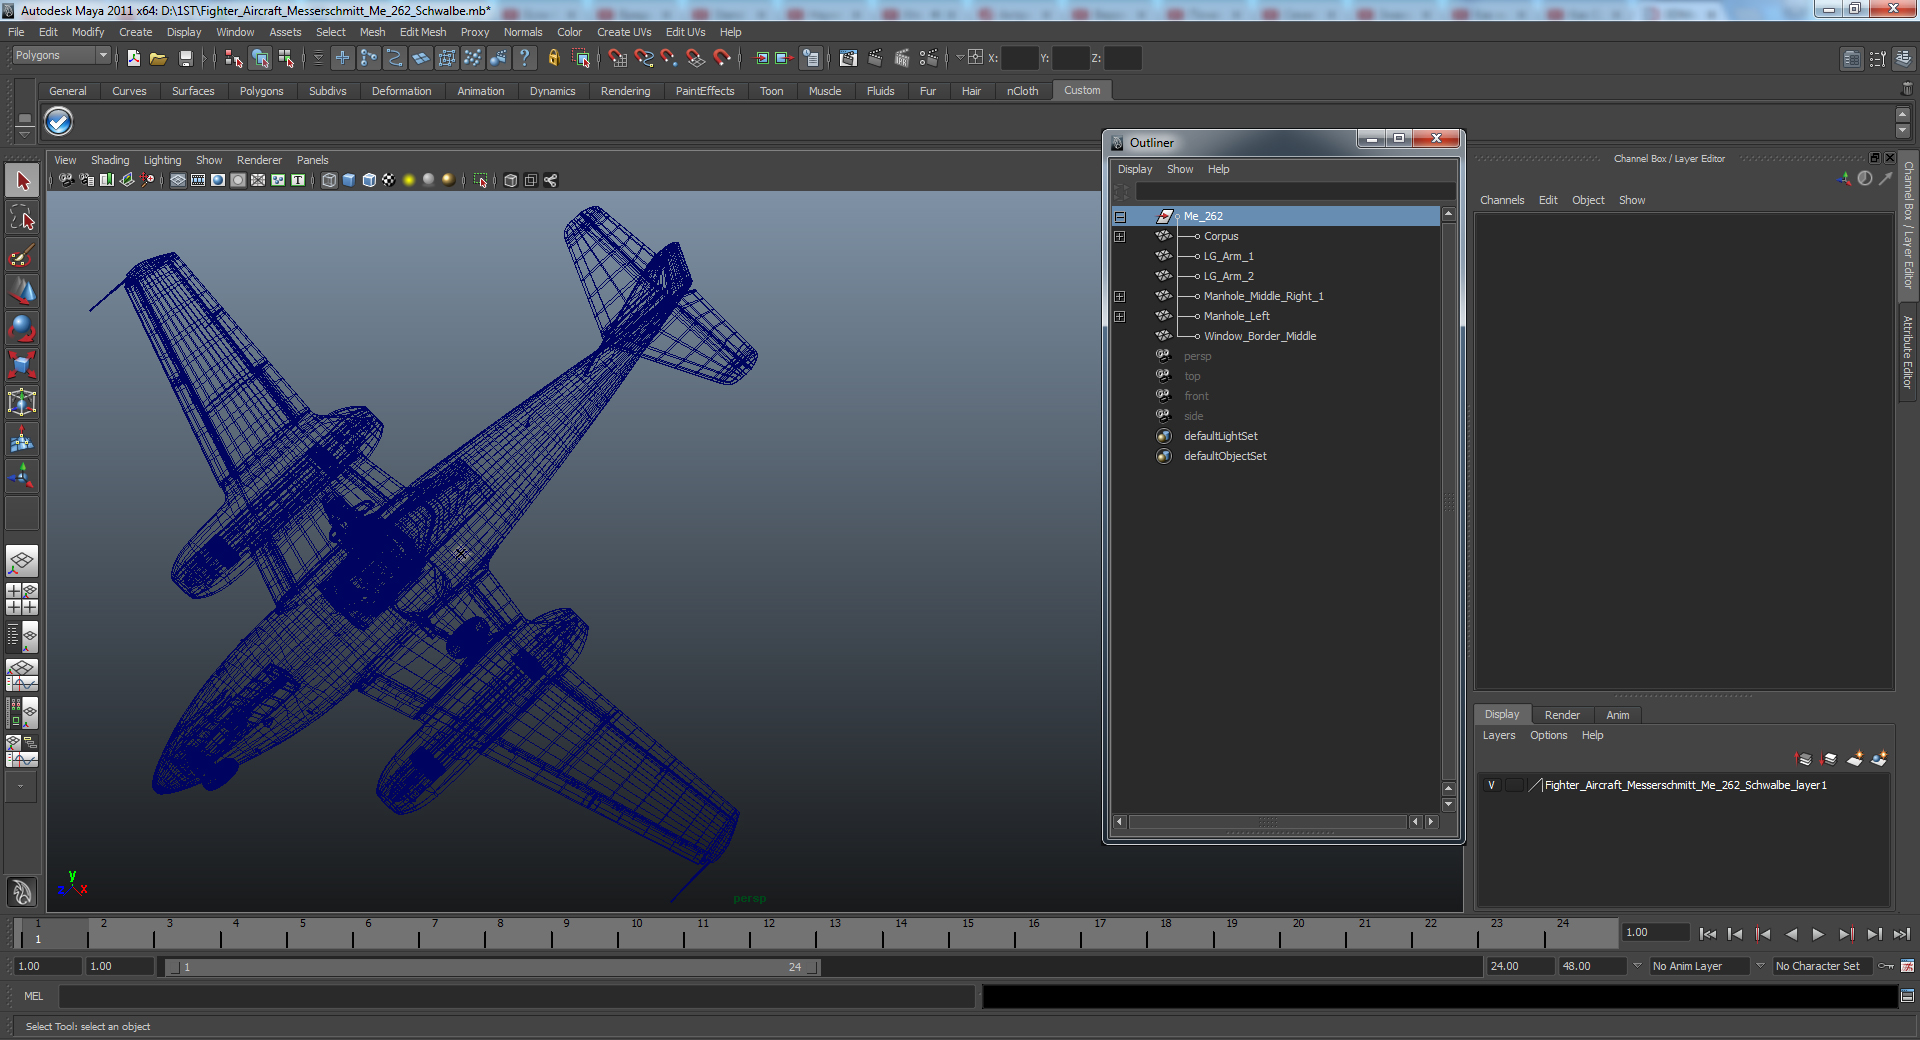Viewport: 1920px width, 1040px height.
Task: Expand the Corpus node in Outliner
Action: click(1120, 237)
